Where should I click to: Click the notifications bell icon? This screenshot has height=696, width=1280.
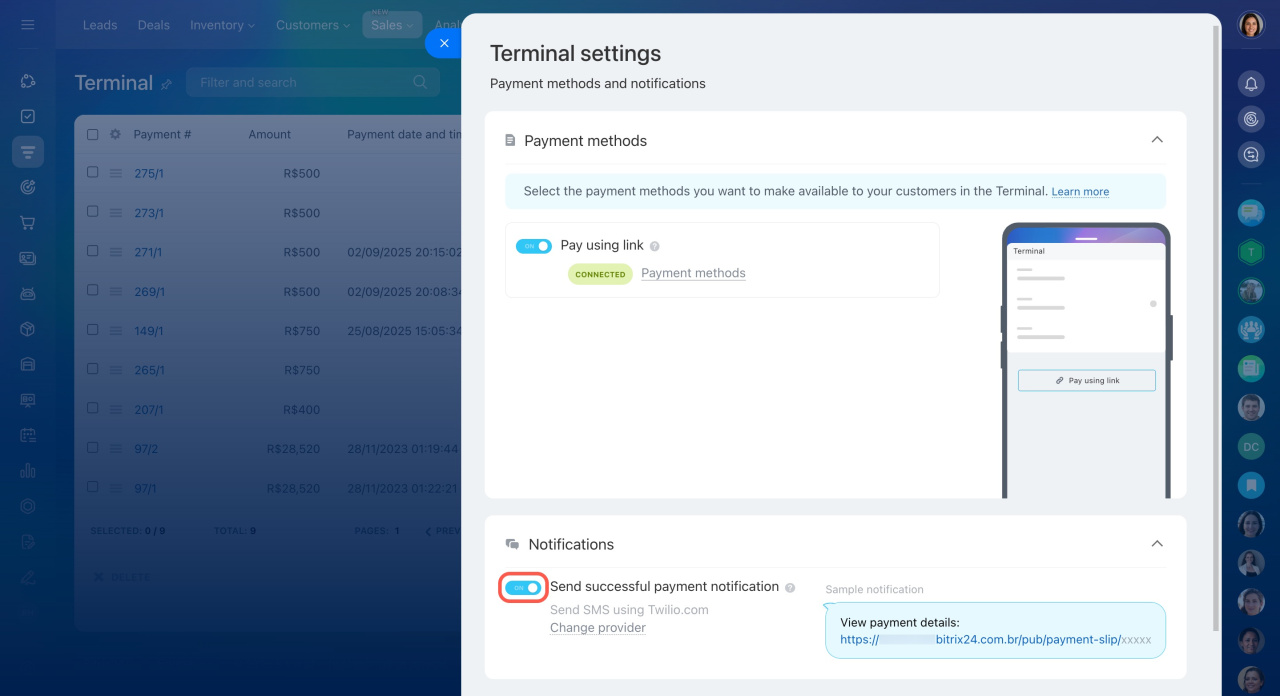(x=1251, y=84)
